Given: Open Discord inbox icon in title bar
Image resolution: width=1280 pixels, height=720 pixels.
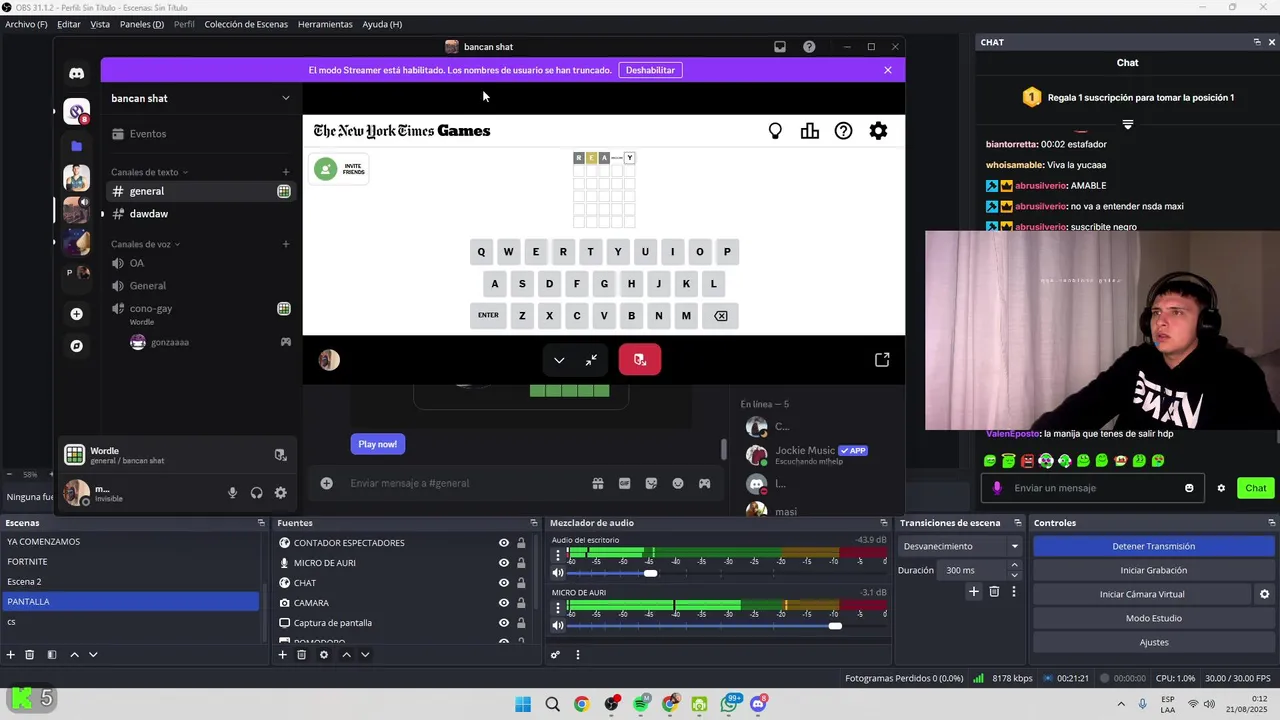Looking at the screenshot, I should [x=780, y=47].
